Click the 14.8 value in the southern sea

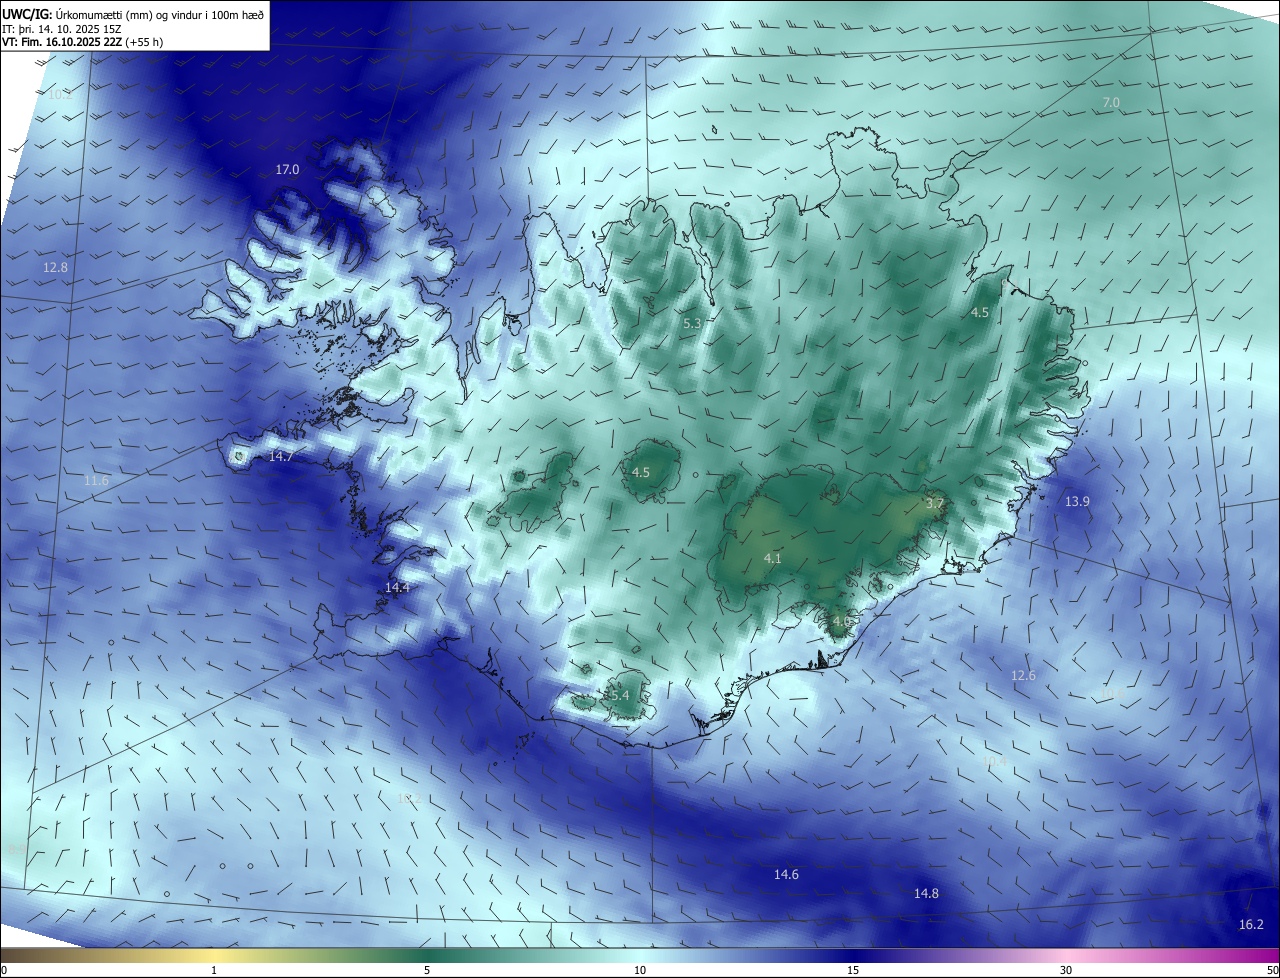click(x=926, y=893)
